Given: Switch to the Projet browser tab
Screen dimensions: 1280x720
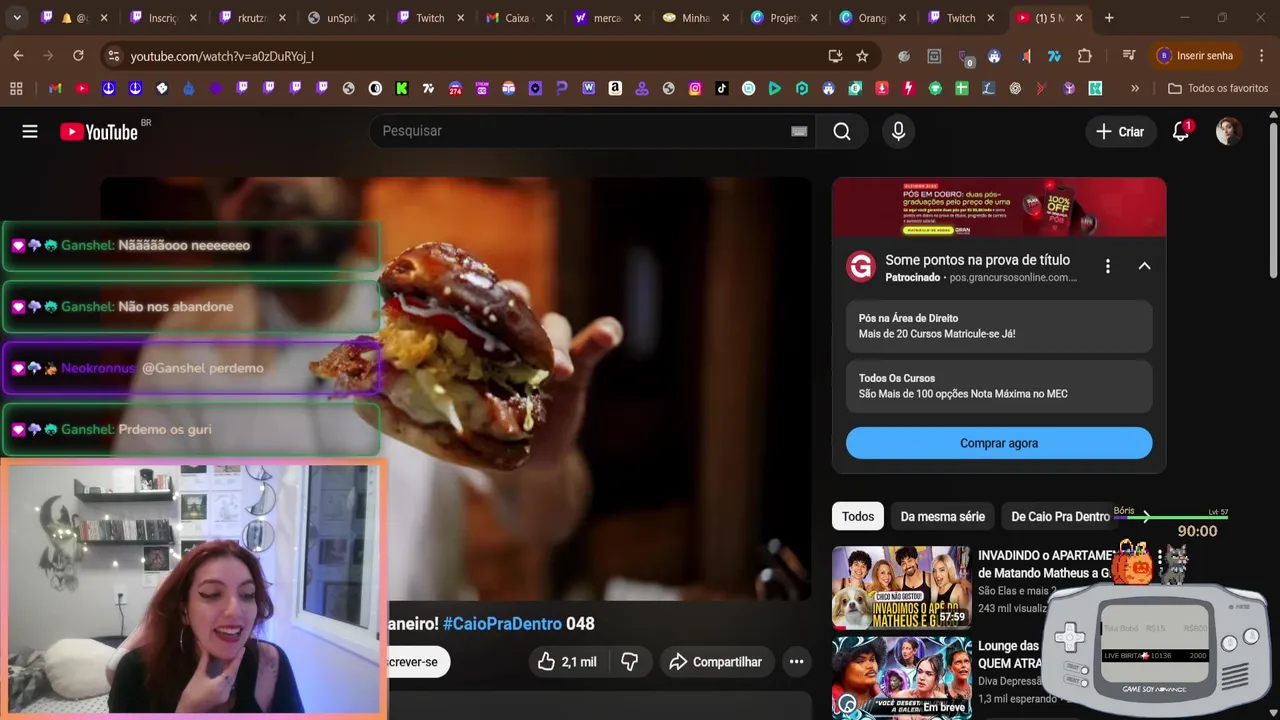Looking at the screenshot, I should (783, 18).
